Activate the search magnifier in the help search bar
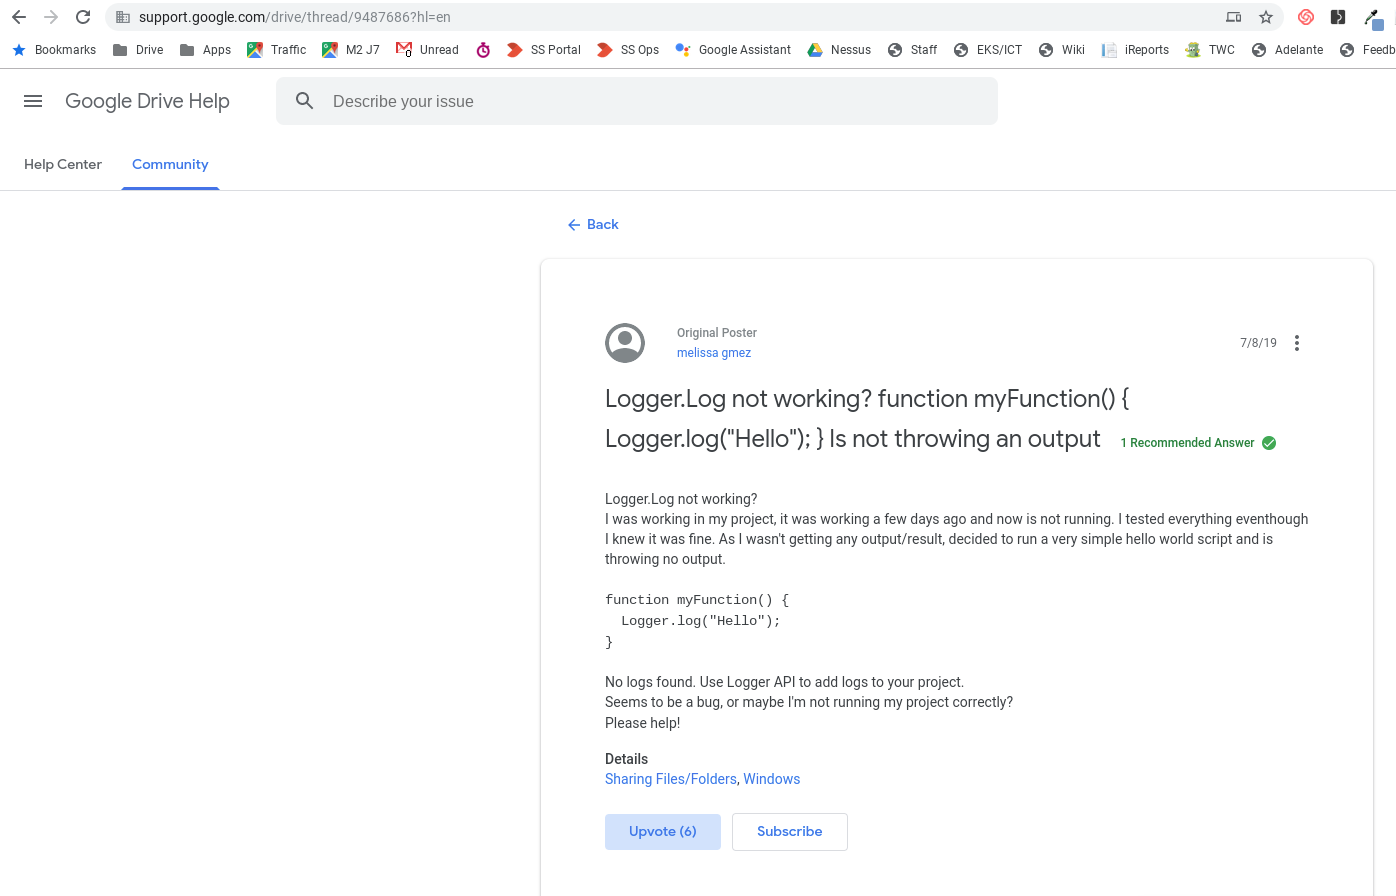Image resolution: width=1396 pixels, height=896 pixels. [304, 100]
